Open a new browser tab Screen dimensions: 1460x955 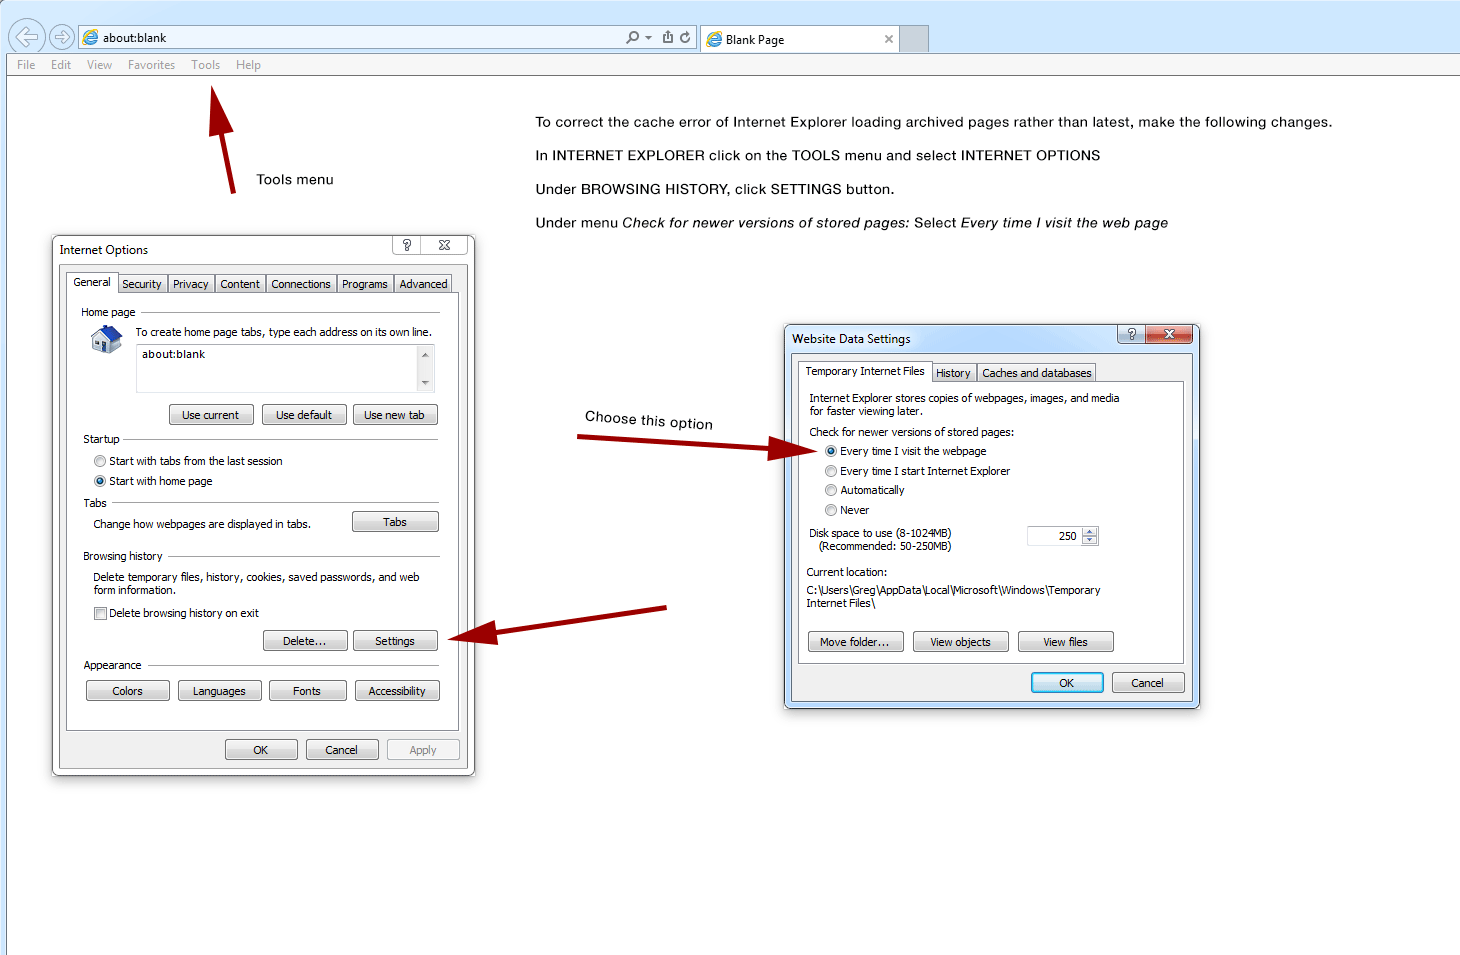[914, 39]
